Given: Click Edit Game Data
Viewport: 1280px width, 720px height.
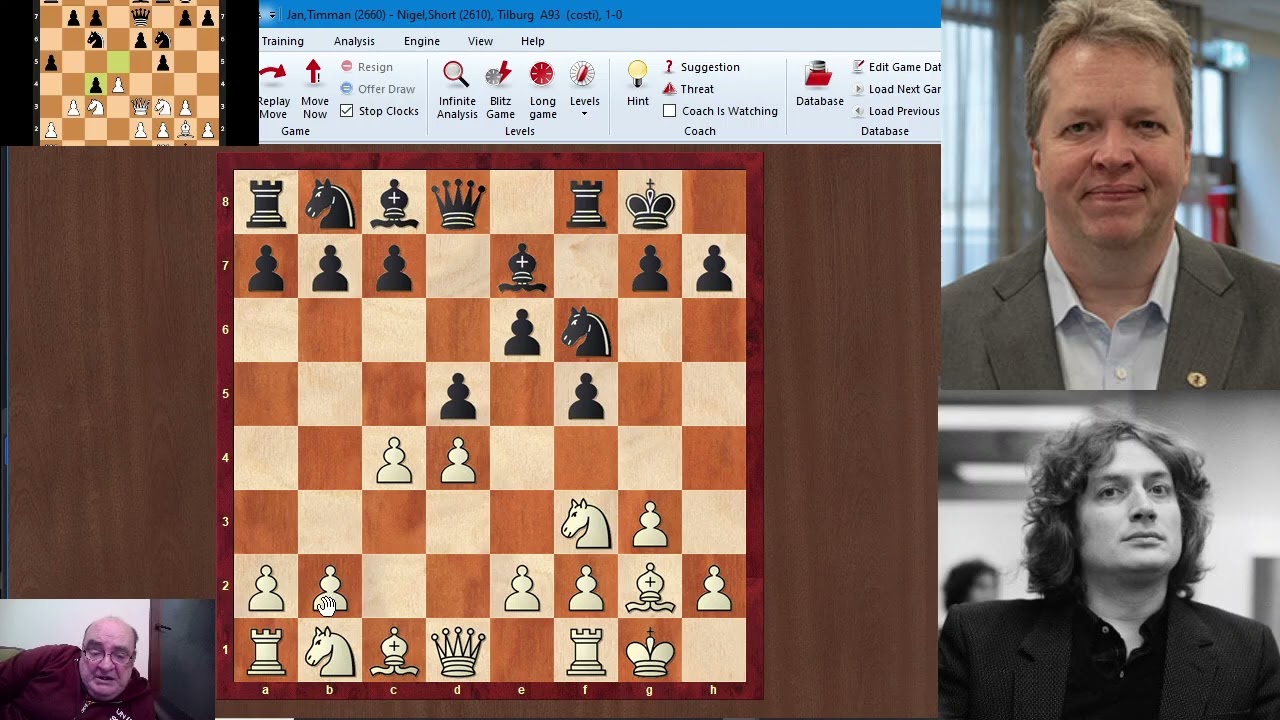Looking at the screenshot, I should tap(896, 67).
